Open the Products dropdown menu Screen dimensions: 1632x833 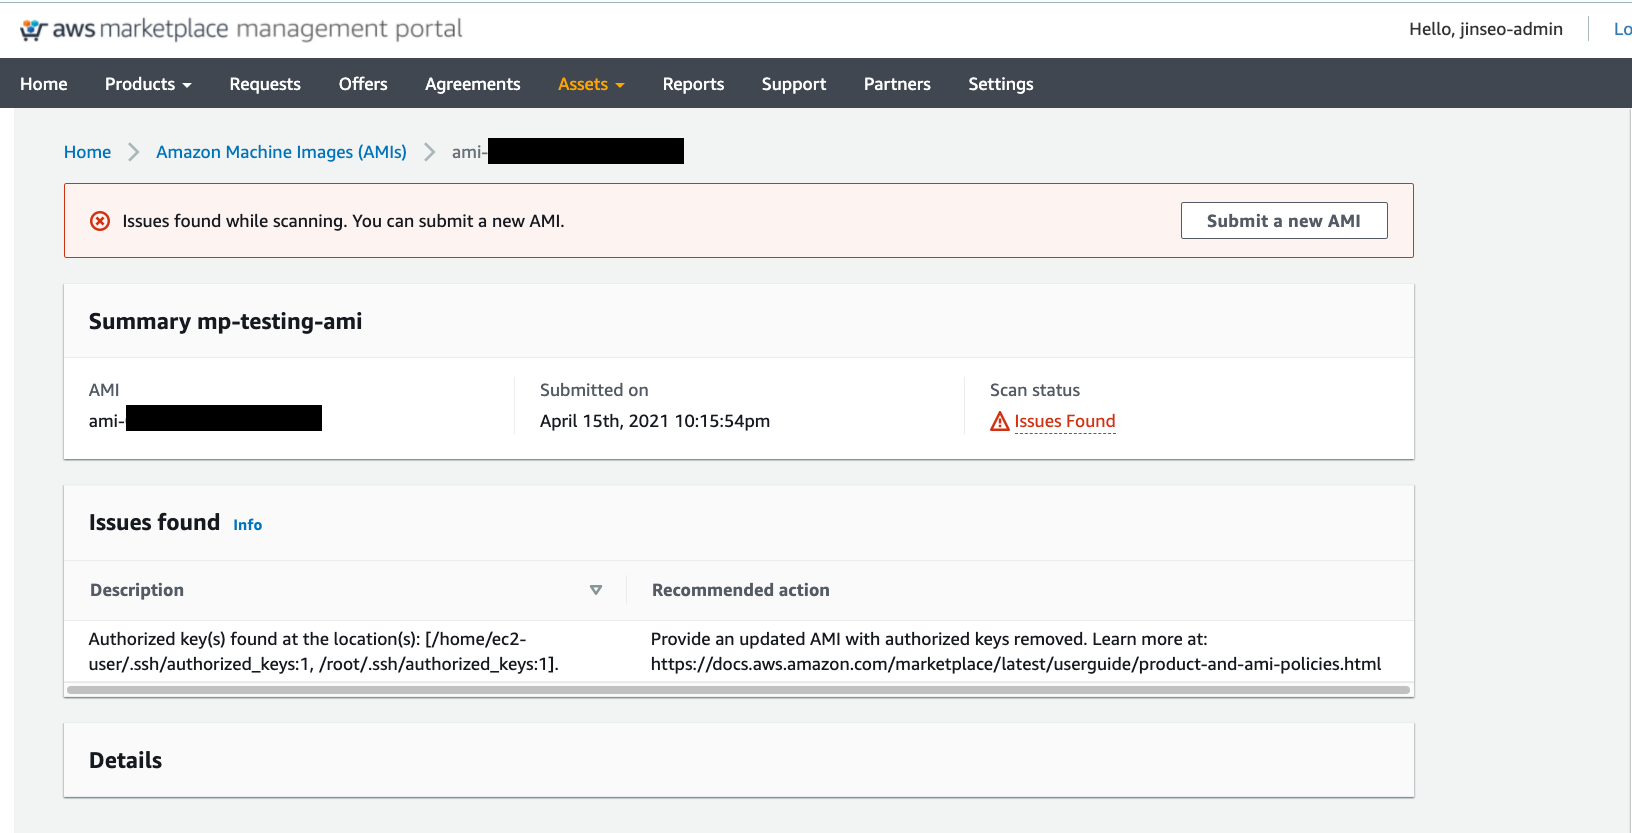point(148,84)
